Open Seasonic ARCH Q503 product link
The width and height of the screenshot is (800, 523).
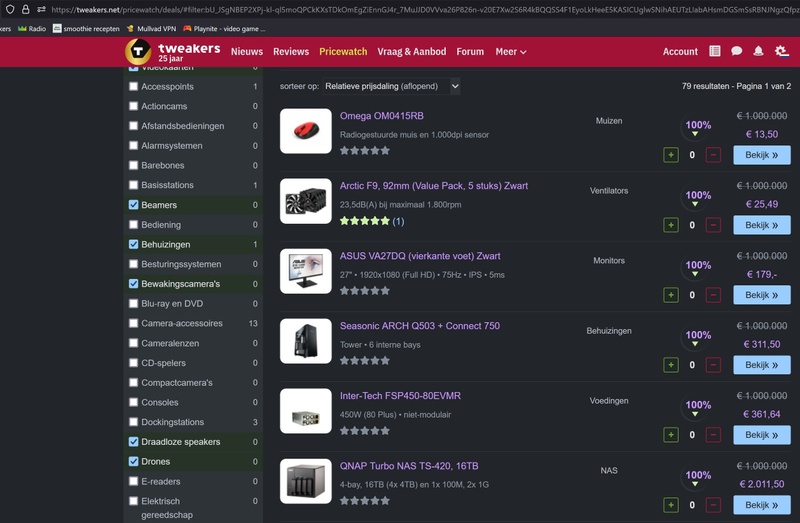420,326
